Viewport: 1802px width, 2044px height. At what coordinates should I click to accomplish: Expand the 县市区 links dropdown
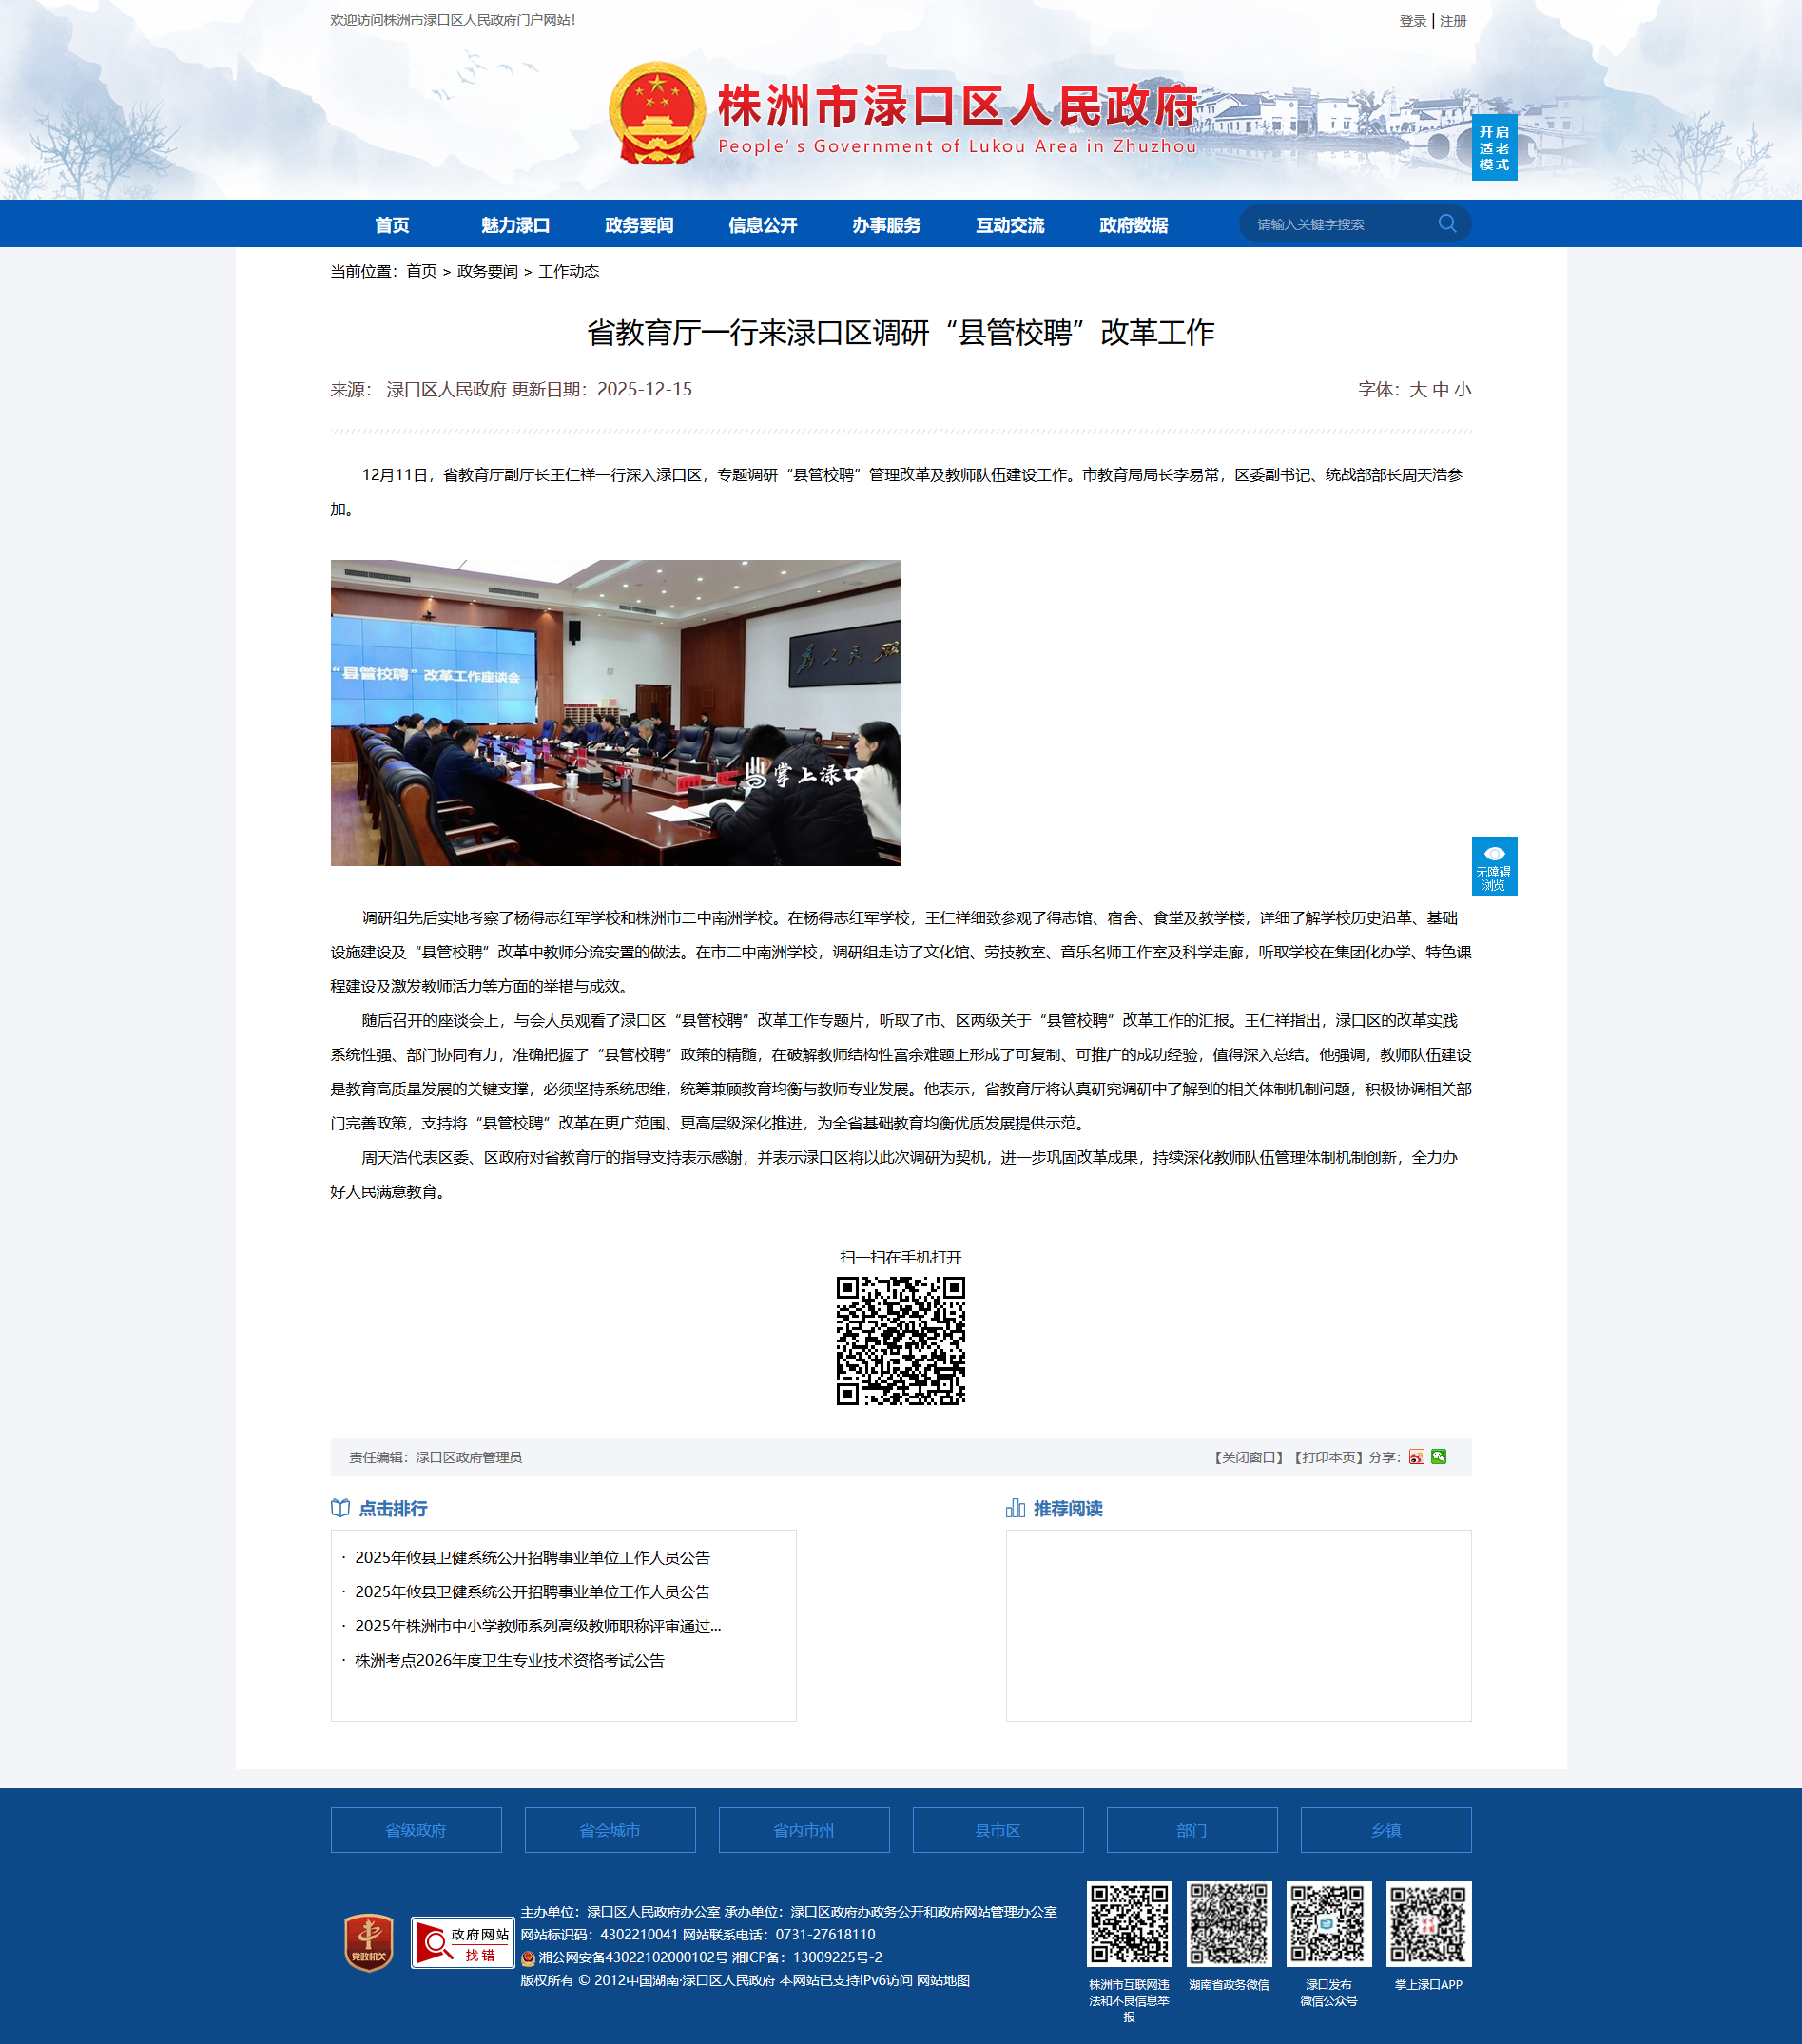pyautogui.click(x=997, y=1830)
